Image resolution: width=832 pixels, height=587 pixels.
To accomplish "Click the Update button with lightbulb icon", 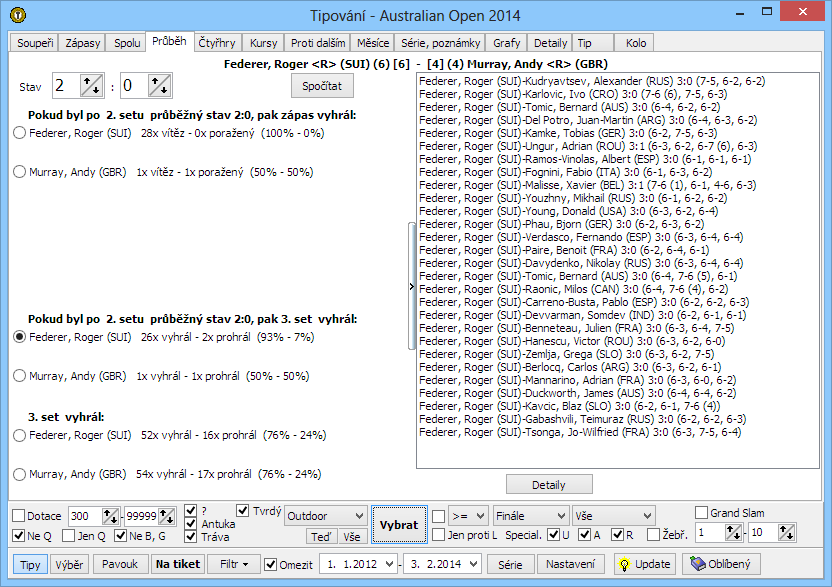I will pos(645,564).
